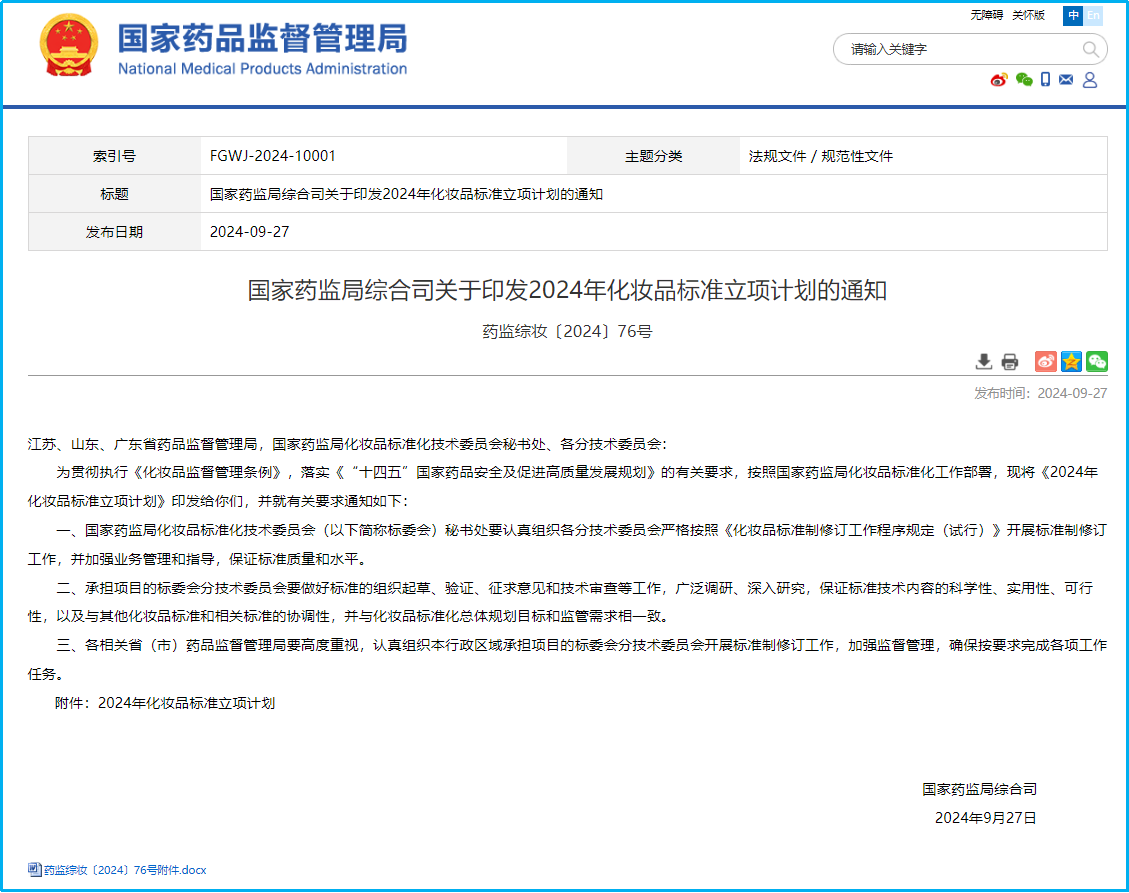Viewport: 1129px width, 893px height.
Task: Click the 标题 label cell
Action: point(114,194)
